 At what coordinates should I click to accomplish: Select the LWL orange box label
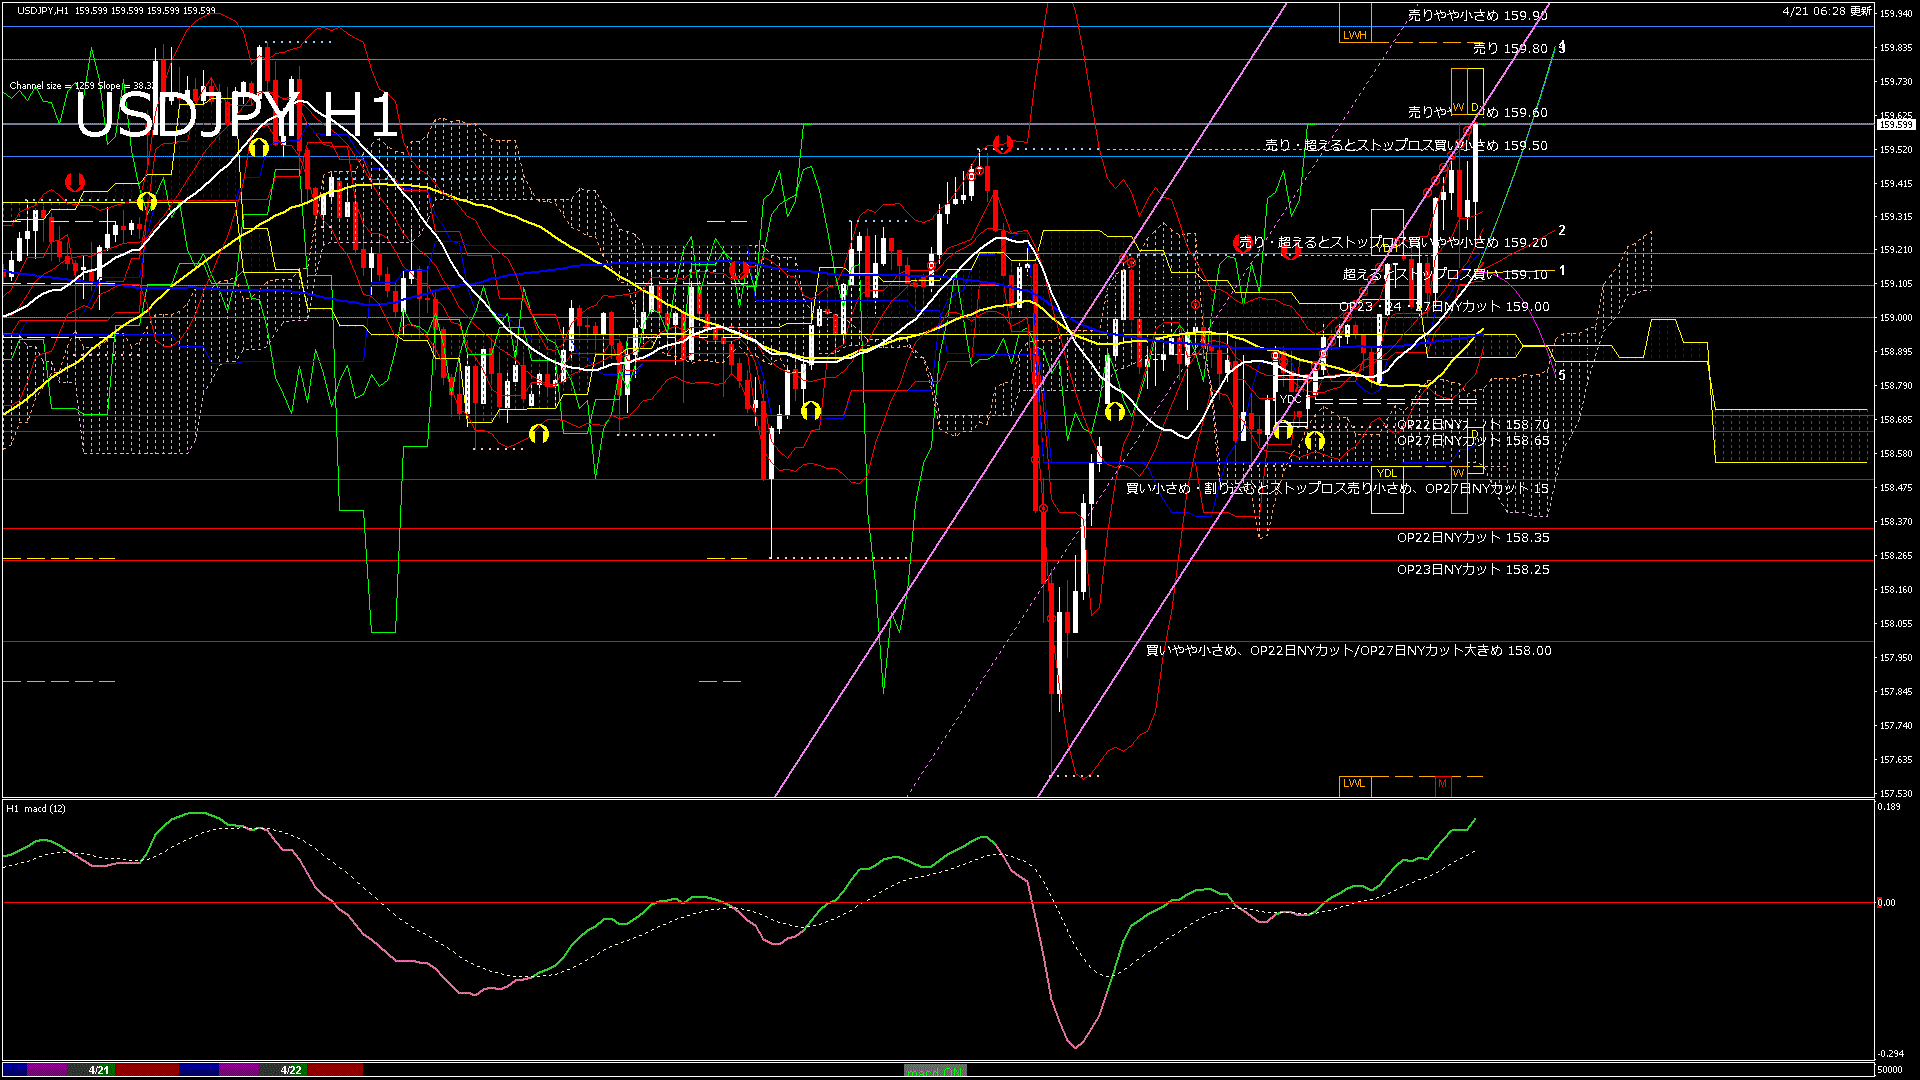coord(1354,784)
